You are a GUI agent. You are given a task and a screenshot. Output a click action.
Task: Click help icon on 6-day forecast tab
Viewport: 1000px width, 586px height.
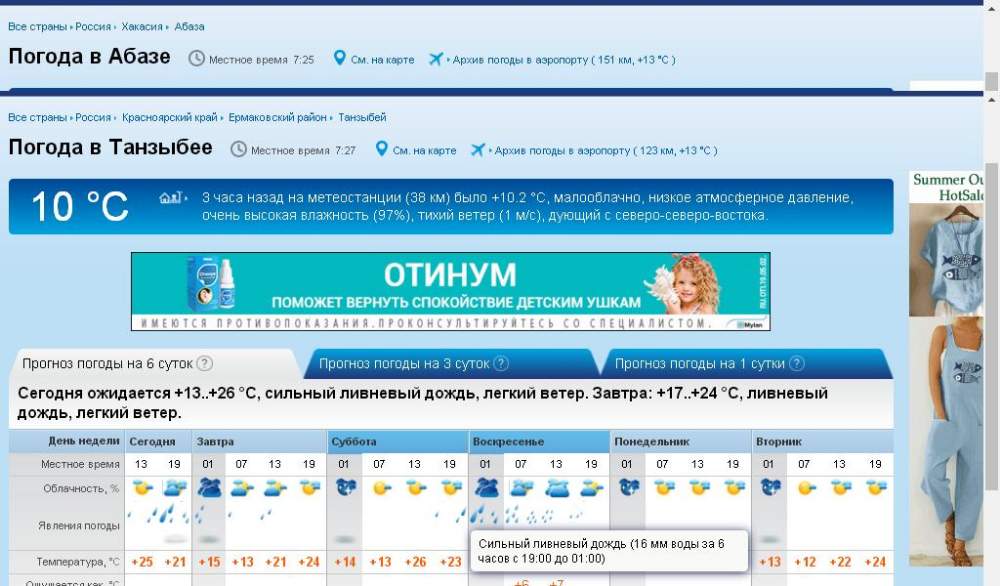click(x=205, y=364)
